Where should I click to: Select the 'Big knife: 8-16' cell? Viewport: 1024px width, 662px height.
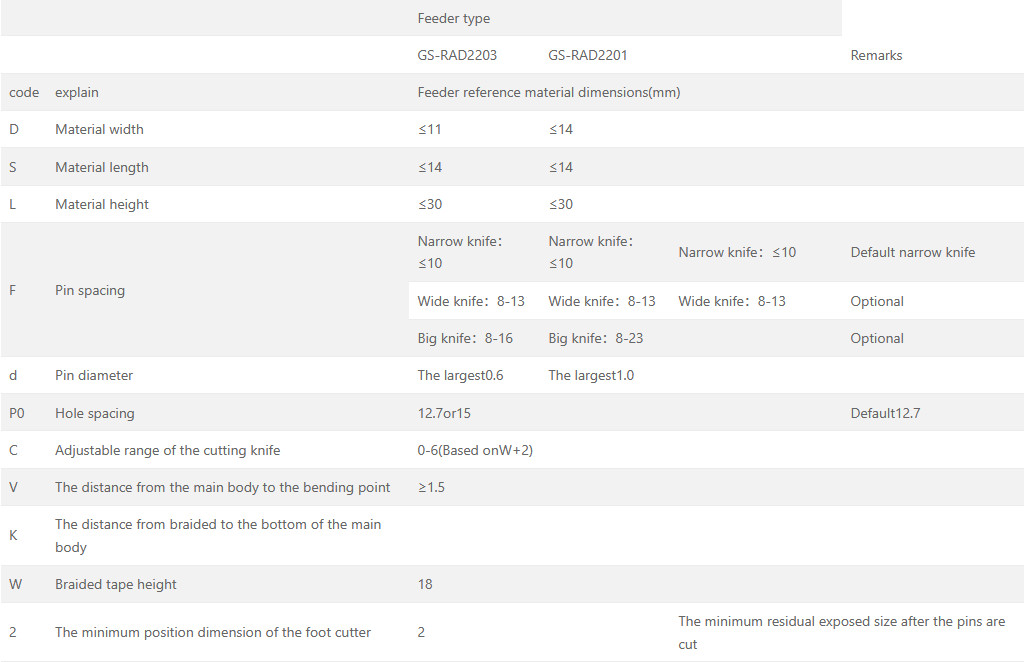click(x=465, y=339)
